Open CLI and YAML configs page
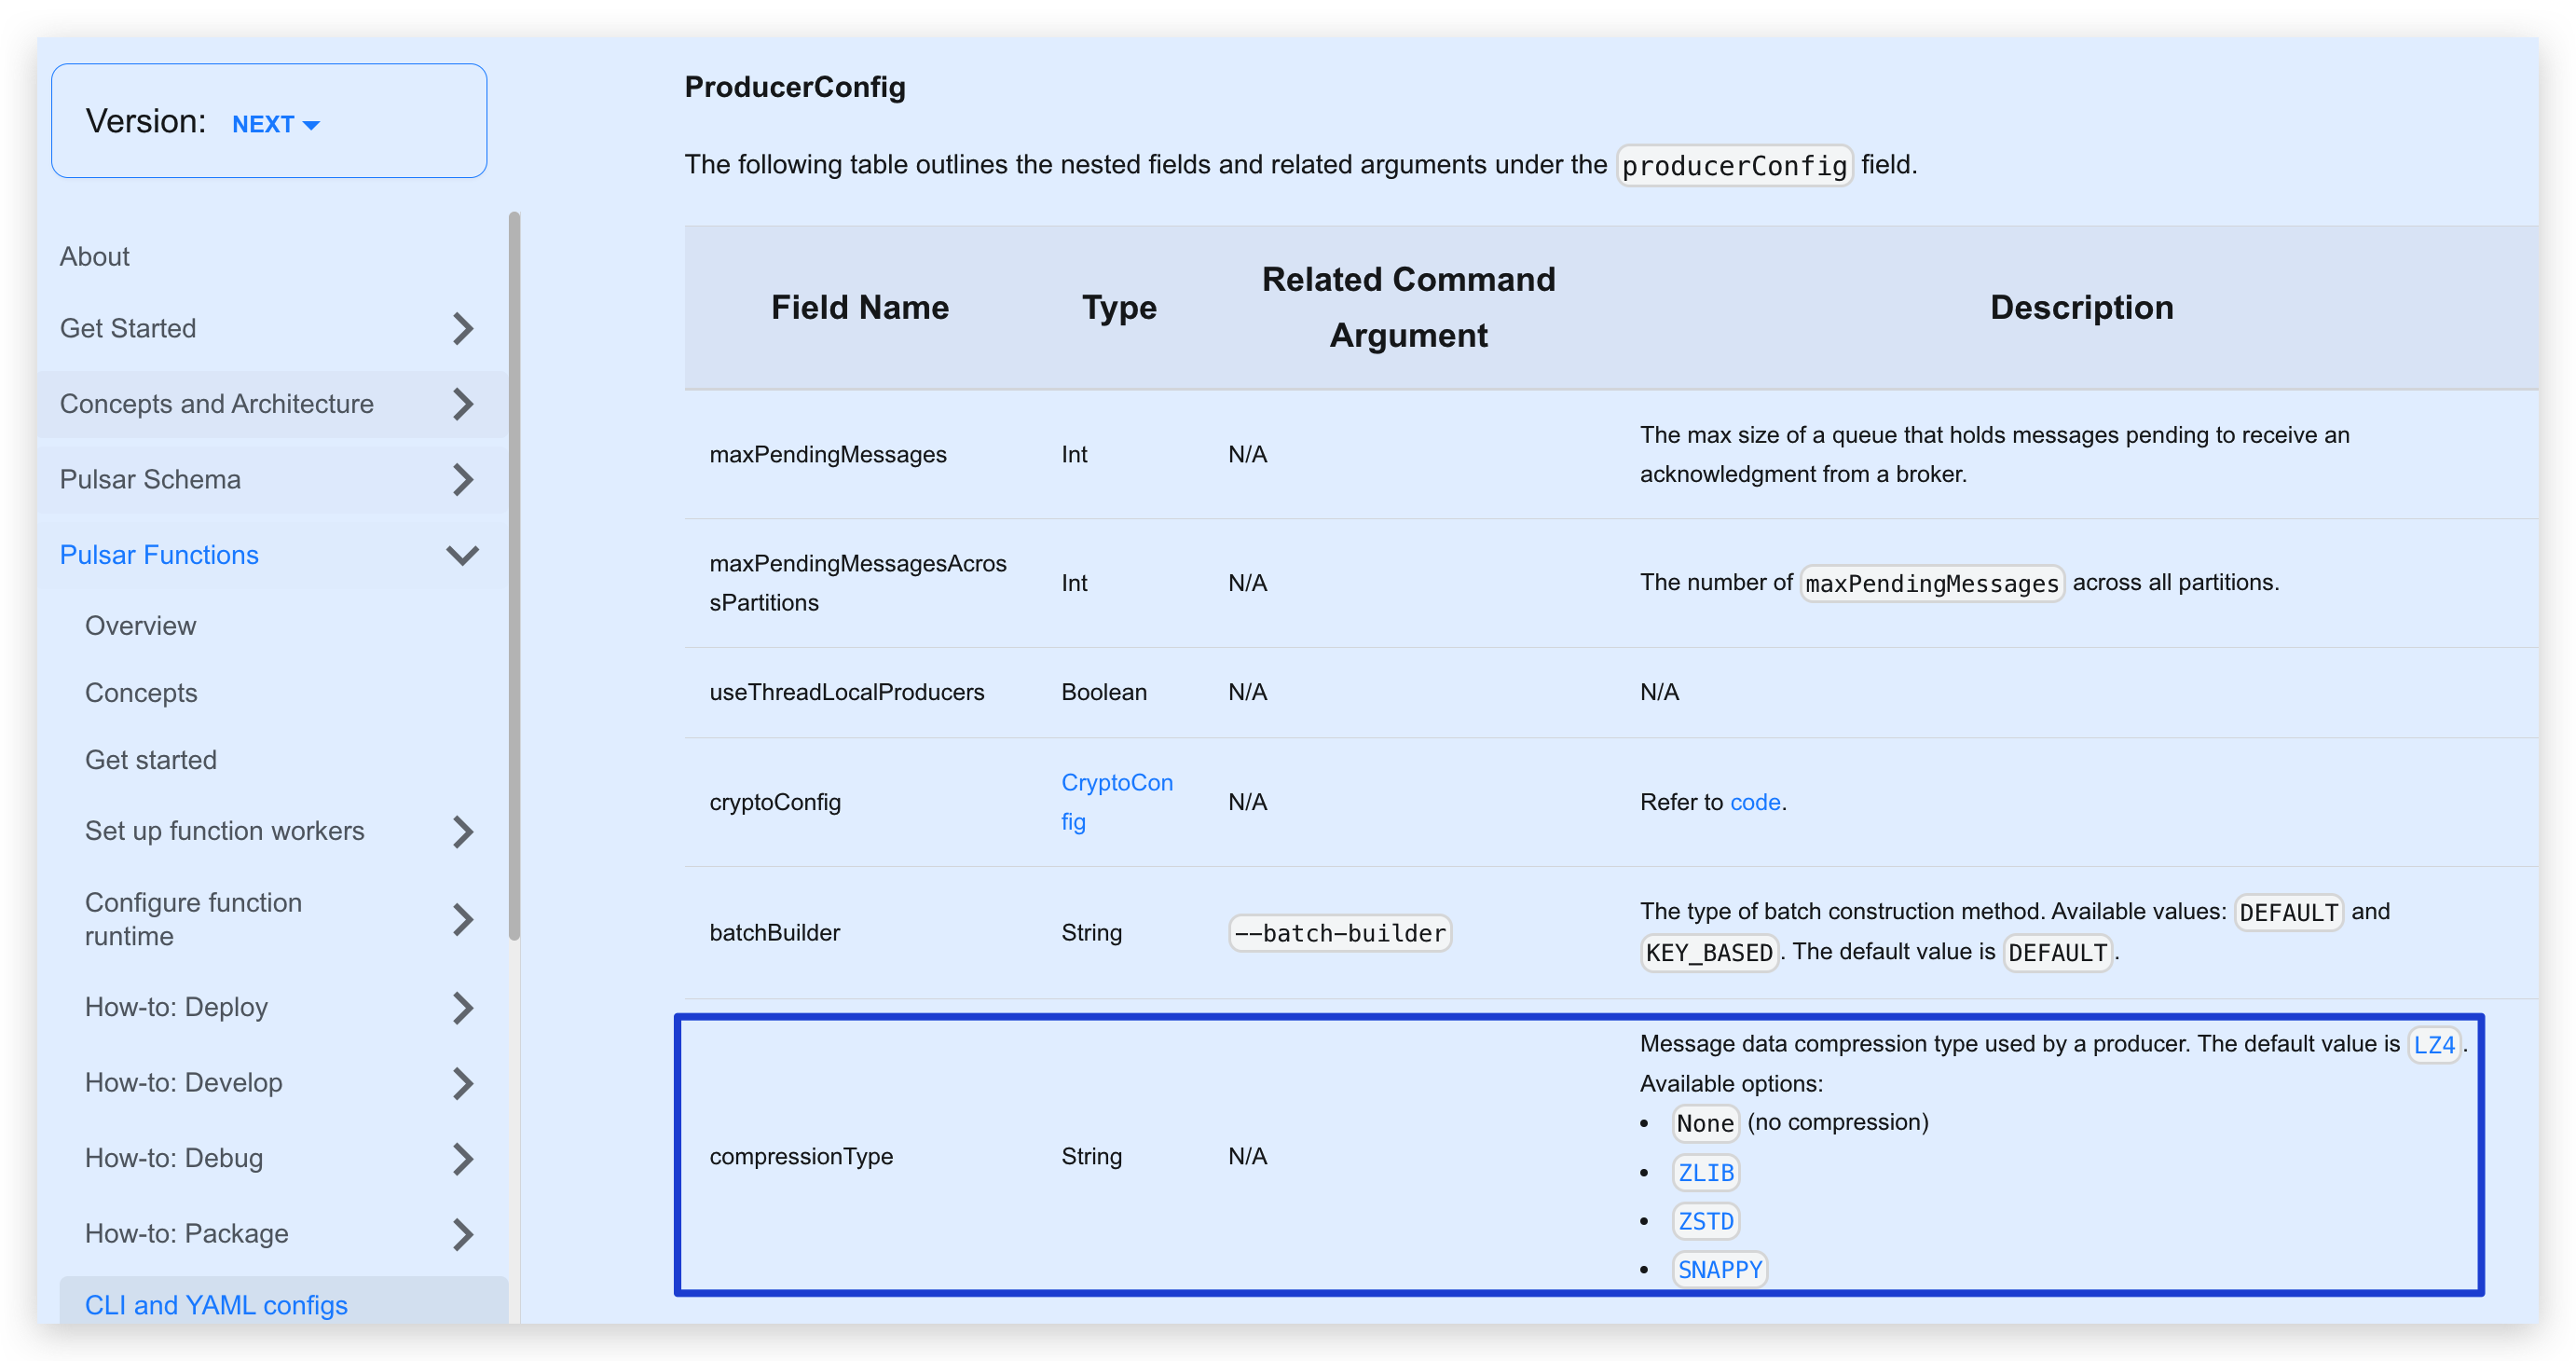 pyautogui.click(x=216, y=1305)
